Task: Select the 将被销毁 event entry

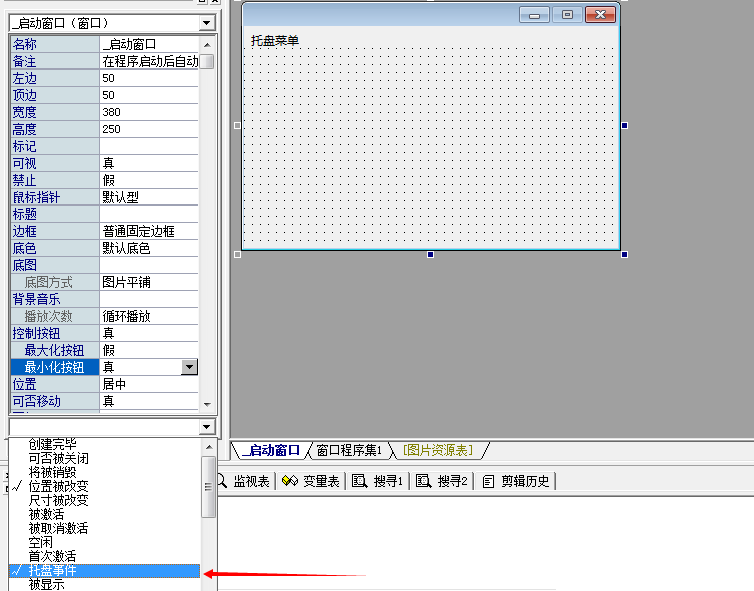Action: click(x=104, y=472)
